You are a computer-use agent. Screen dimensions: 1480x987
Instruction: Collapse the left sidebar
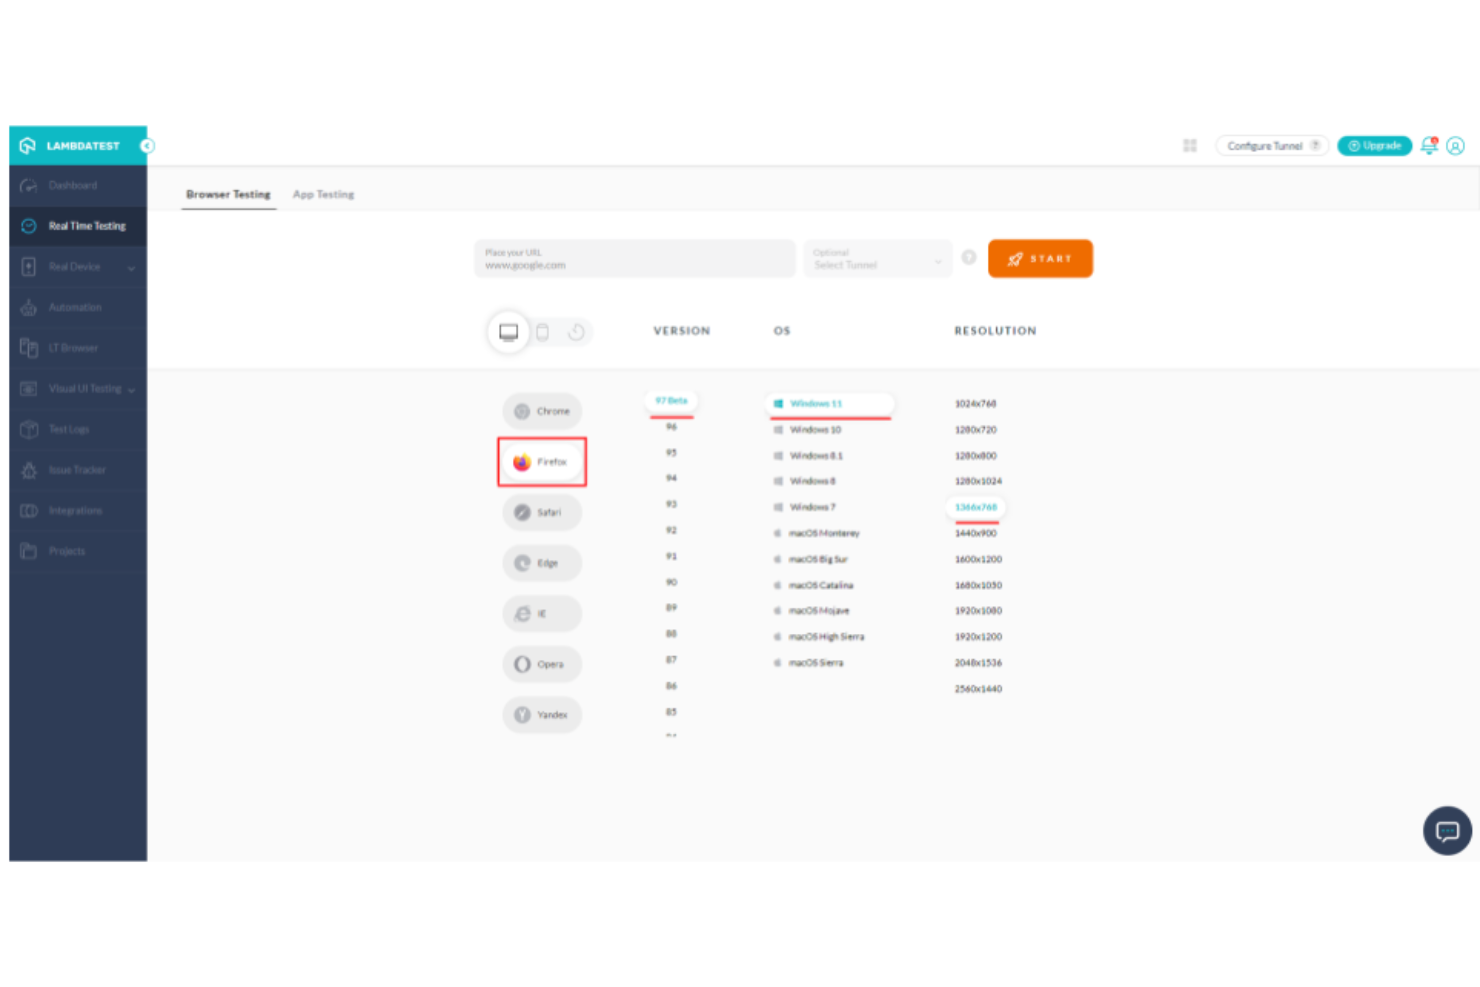coord(147,146)
